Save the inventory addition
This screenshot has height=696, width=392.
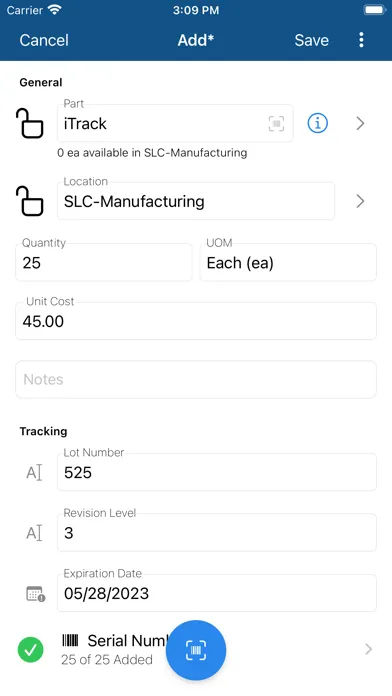point(312,40)
